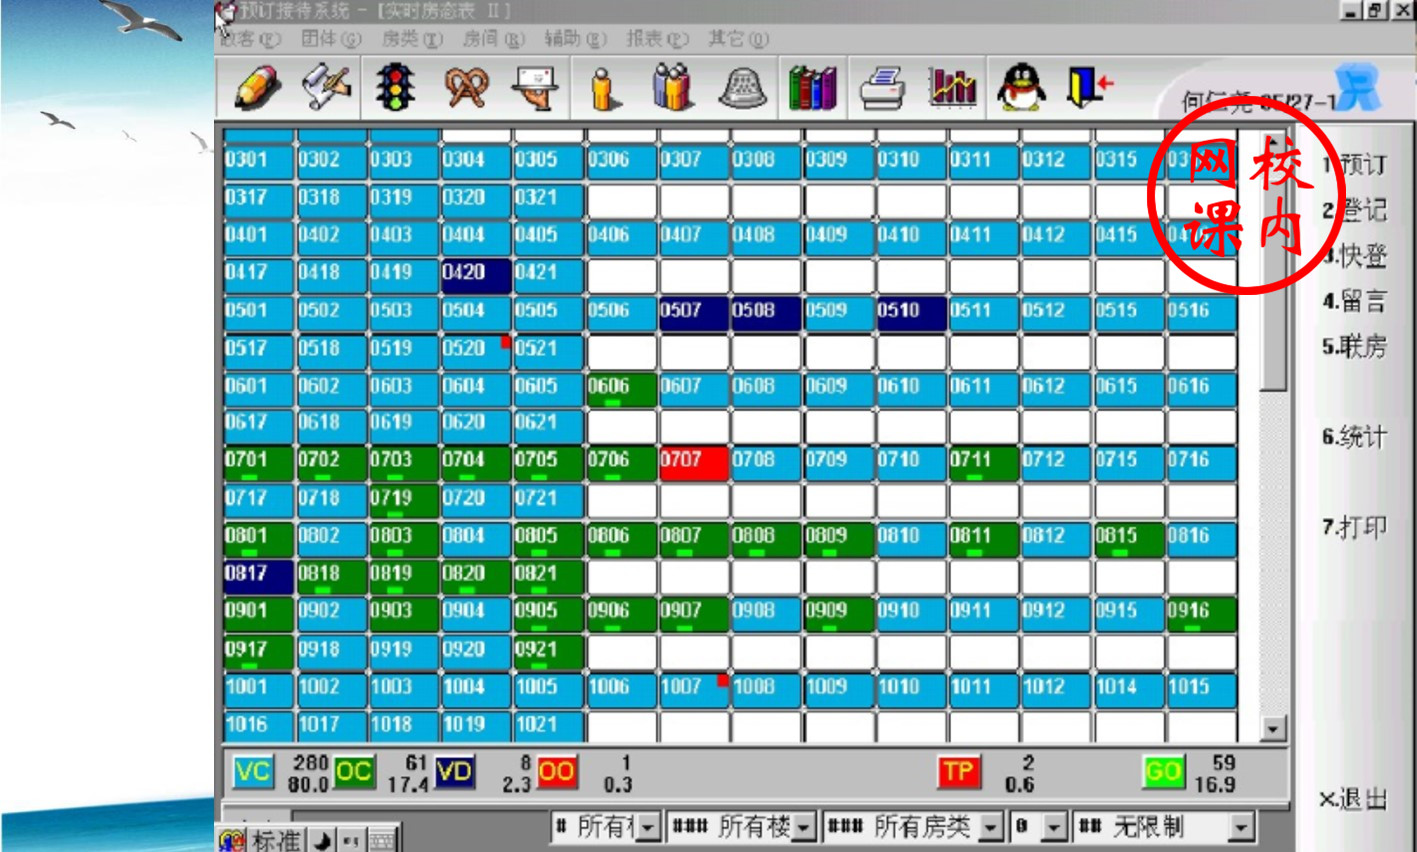
Task: Click the VD status legend square
Action: 455,773
